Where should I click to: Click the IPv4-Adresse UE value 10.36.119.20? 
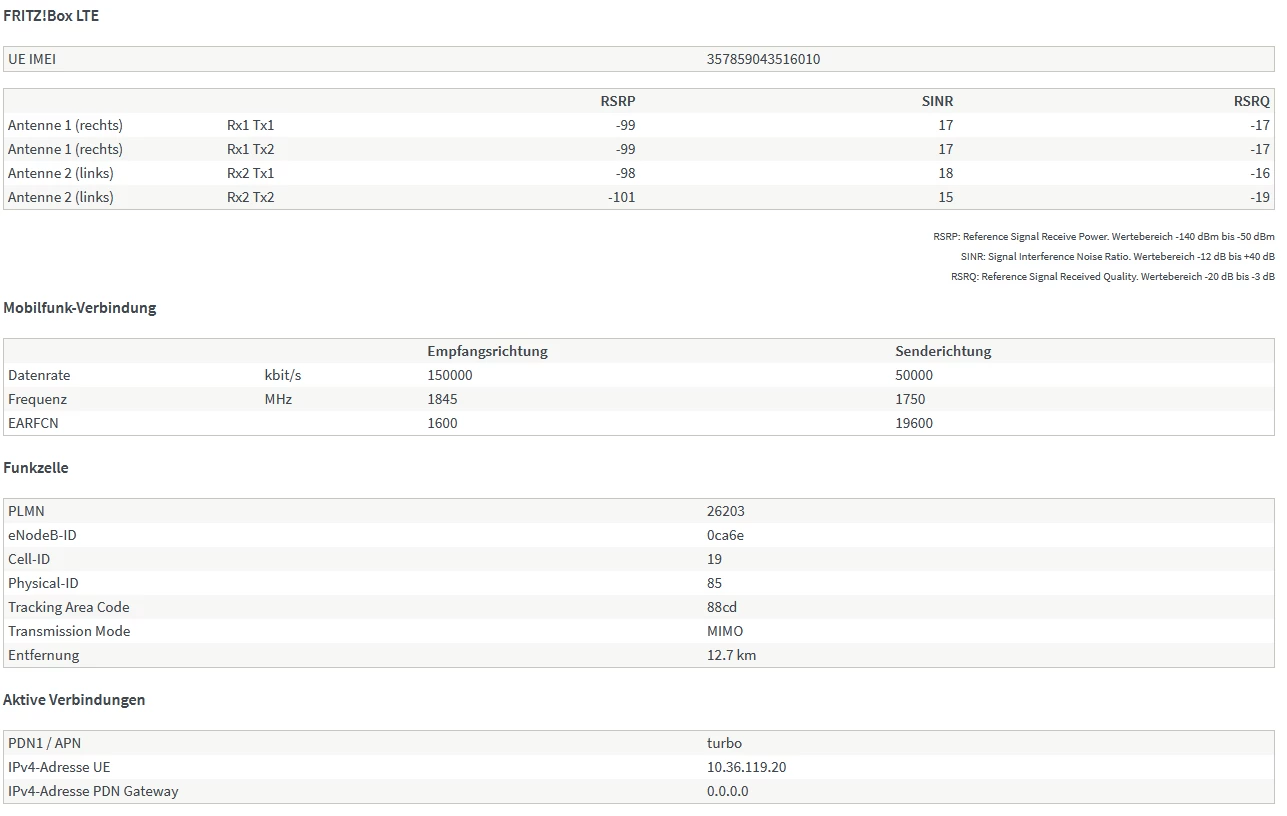click(x=747, y=767)
